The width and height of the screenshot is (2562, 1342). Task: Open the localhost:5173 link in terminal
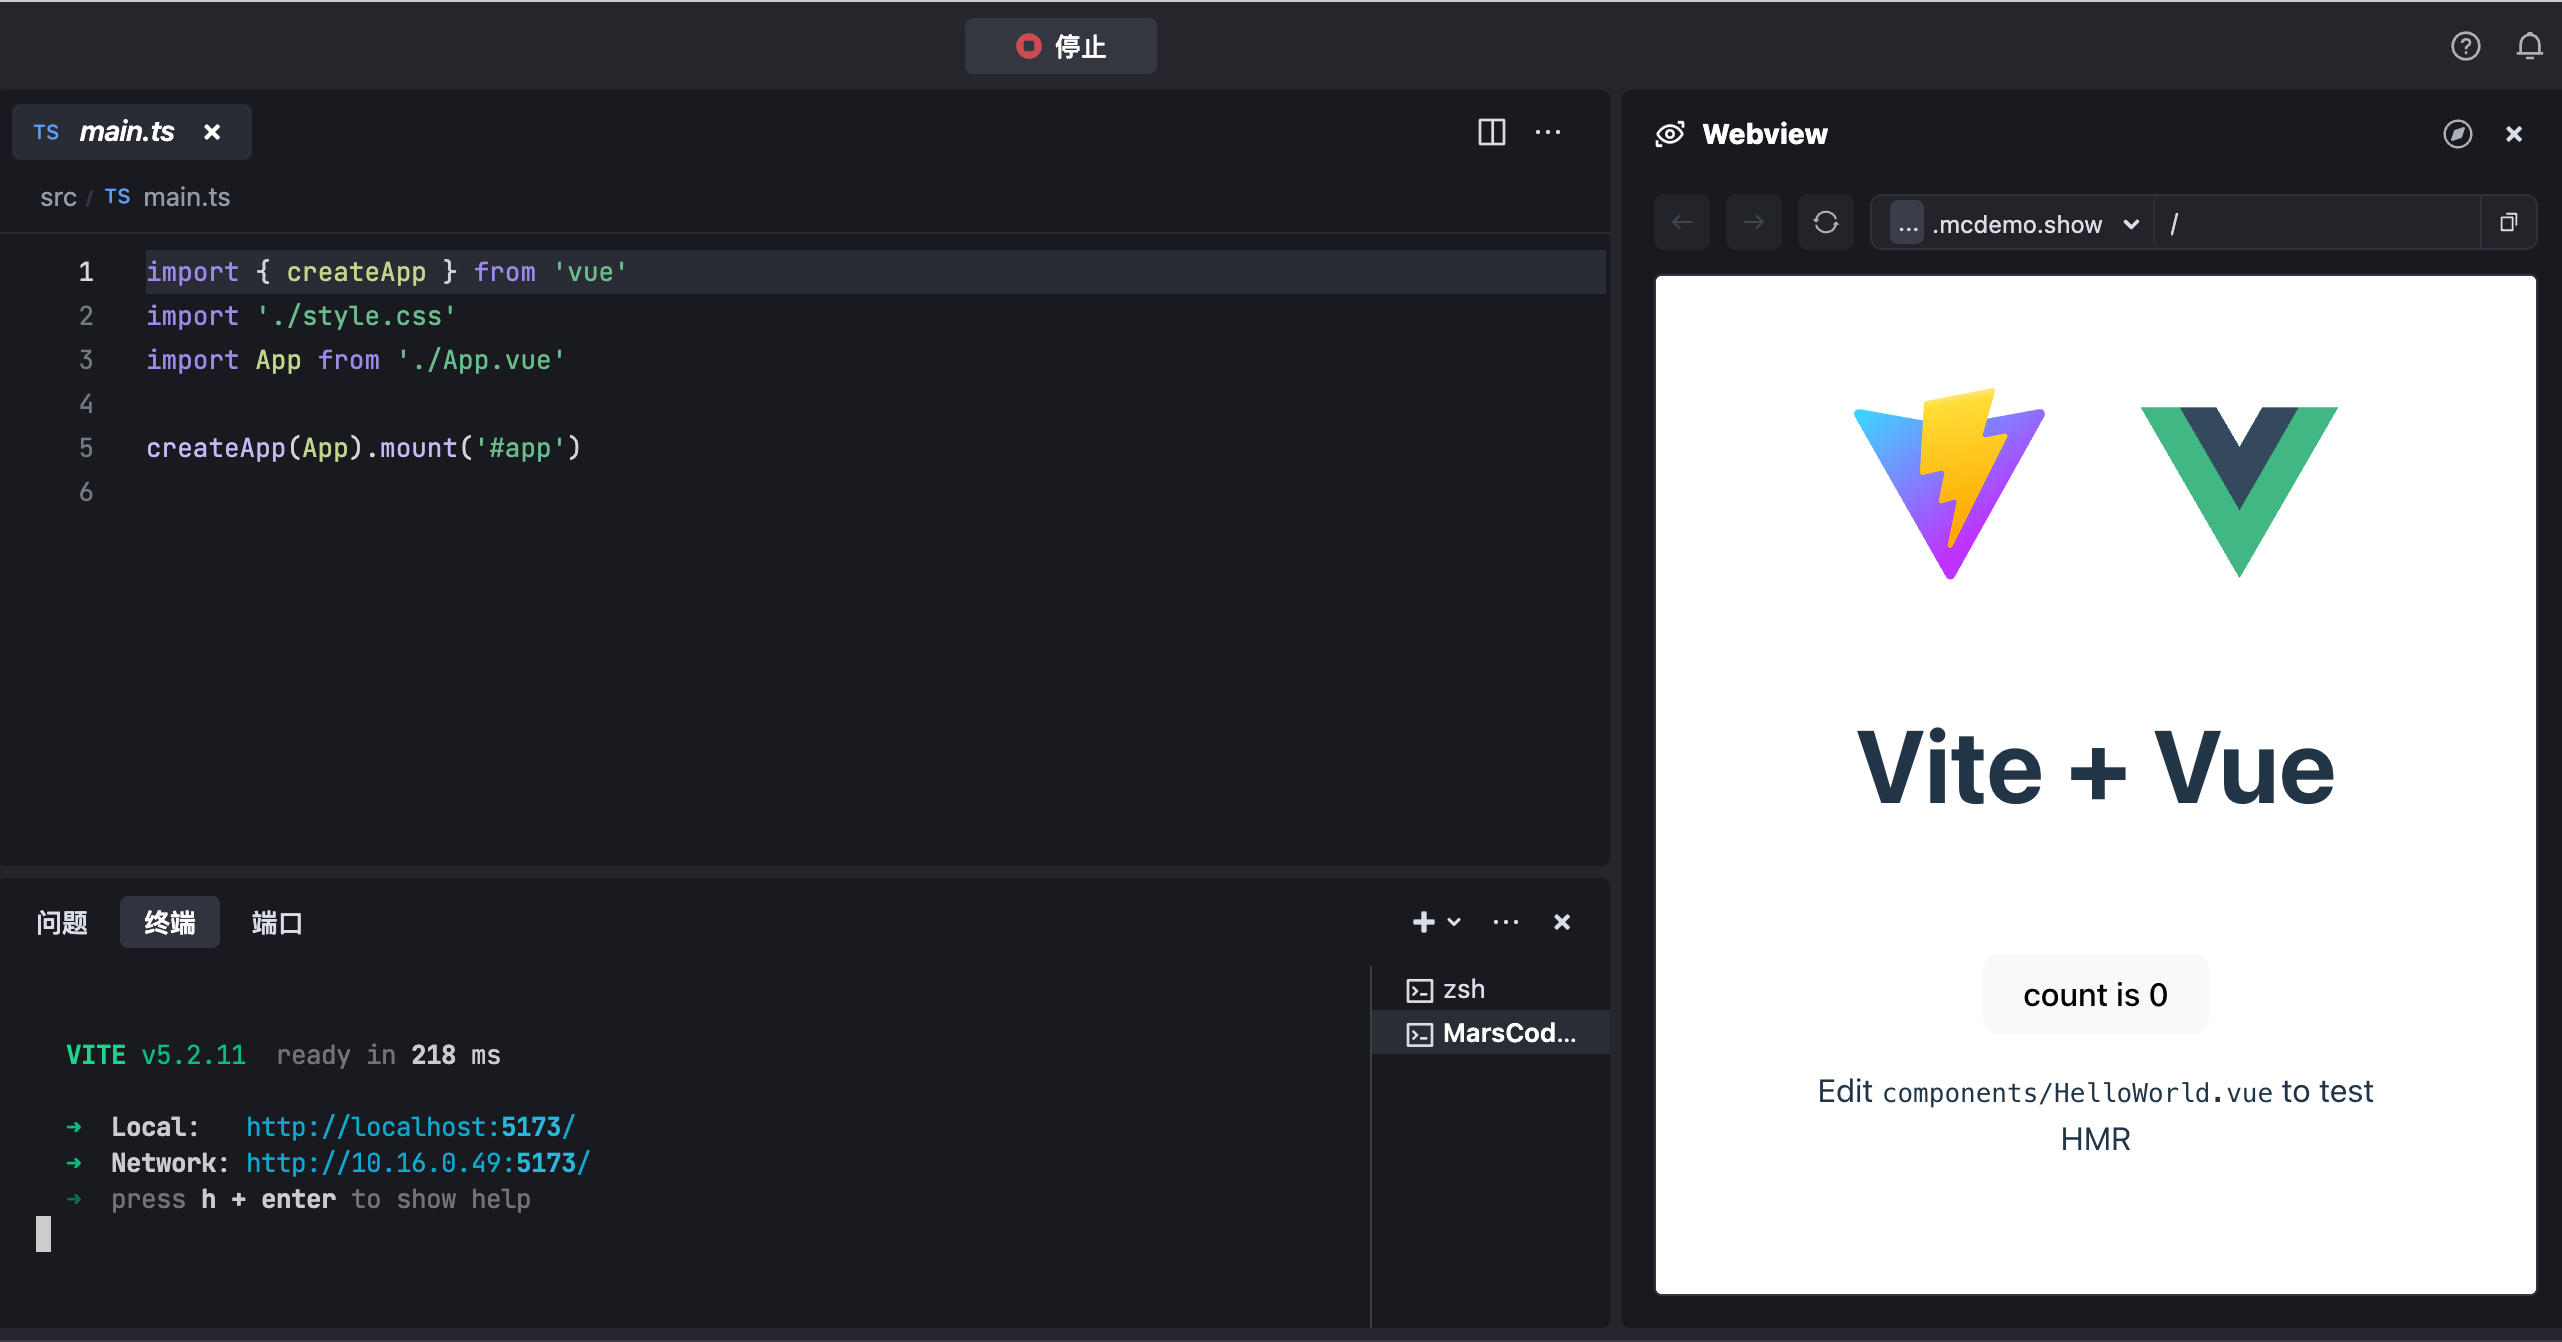point(410,1127)
